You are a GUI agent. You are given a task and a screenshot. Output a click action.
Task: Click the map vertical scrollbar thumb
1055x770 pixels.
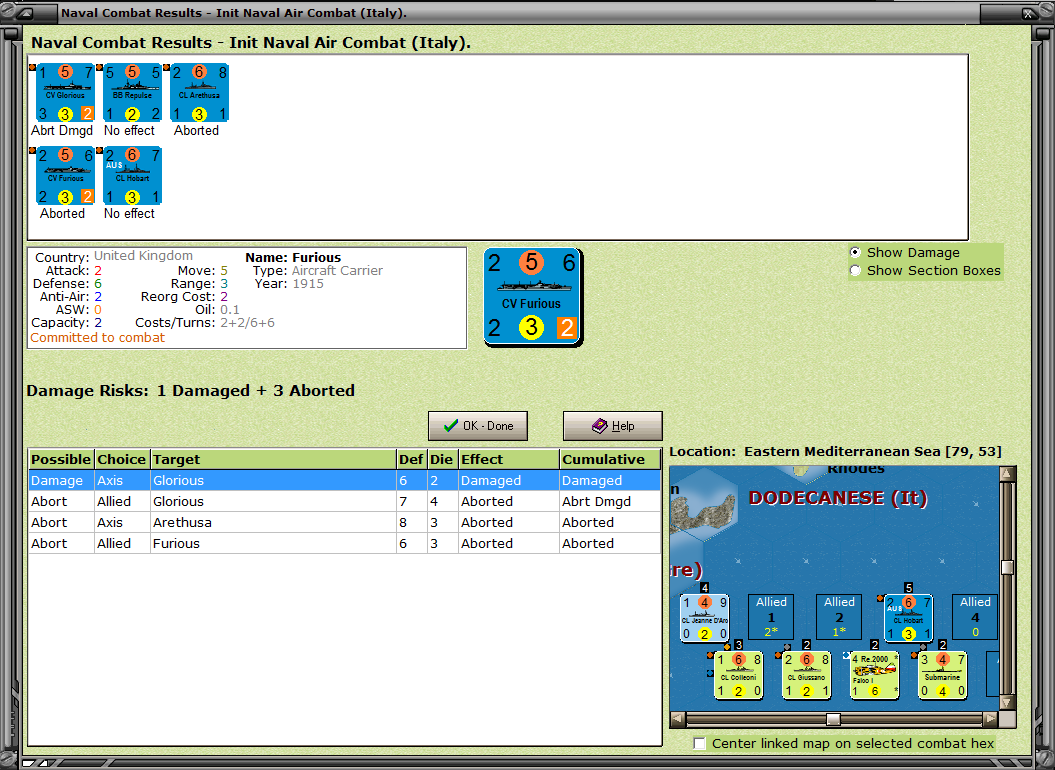click(x=1007, y=567)
